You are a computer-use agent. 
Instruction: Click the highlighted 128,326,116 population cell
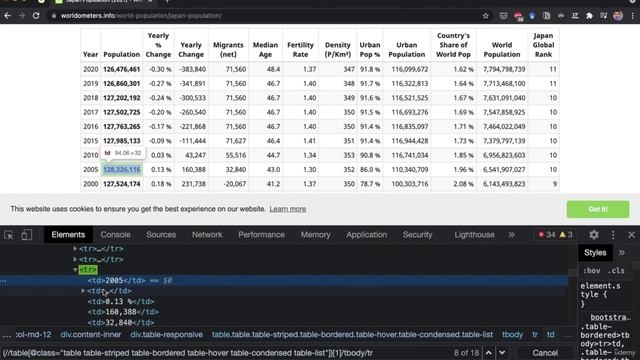pyautogui.click(x=122, y=169)
